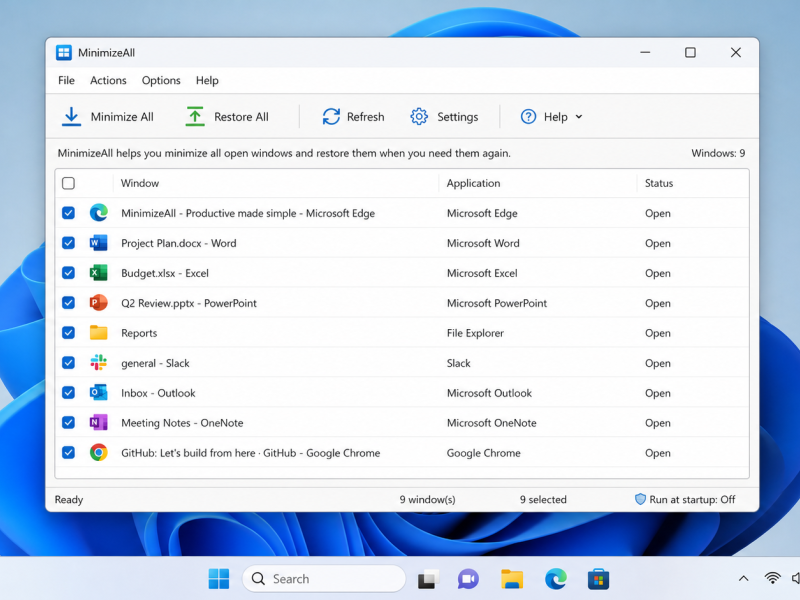This screenshot has width=800, height=600.
Task: Toggle the select-all checkbox in header
Action: (68, 183)
